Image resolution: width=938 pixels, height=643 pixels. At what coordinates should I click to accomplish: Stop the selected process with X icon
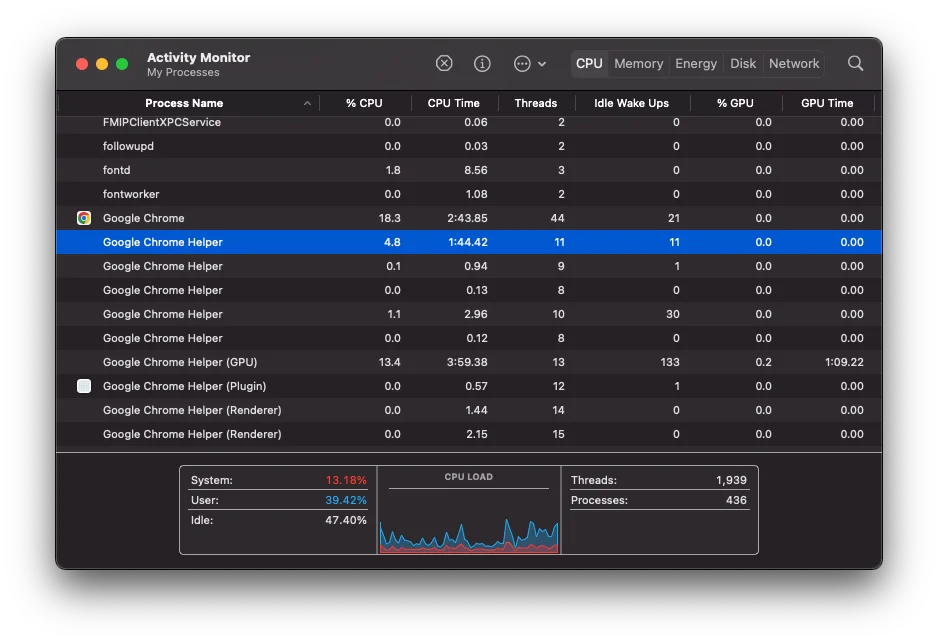tap(444, 63)
